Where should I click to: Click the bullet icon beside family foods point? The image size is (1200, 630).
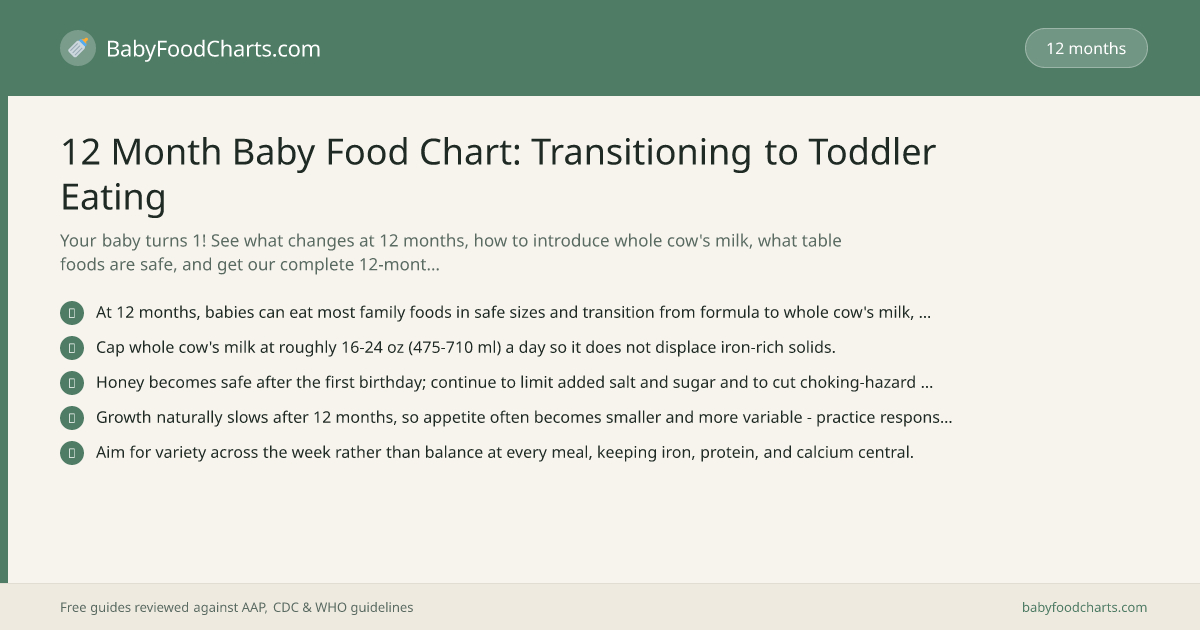click(72, 313)
